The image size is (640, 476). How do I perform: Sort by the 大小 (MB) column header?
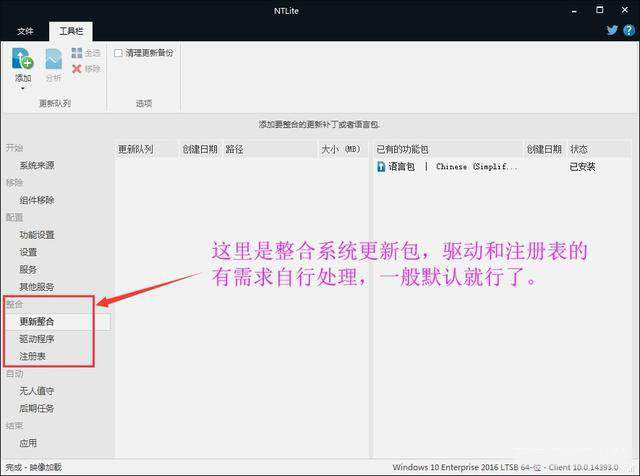(x=343, y=149)
